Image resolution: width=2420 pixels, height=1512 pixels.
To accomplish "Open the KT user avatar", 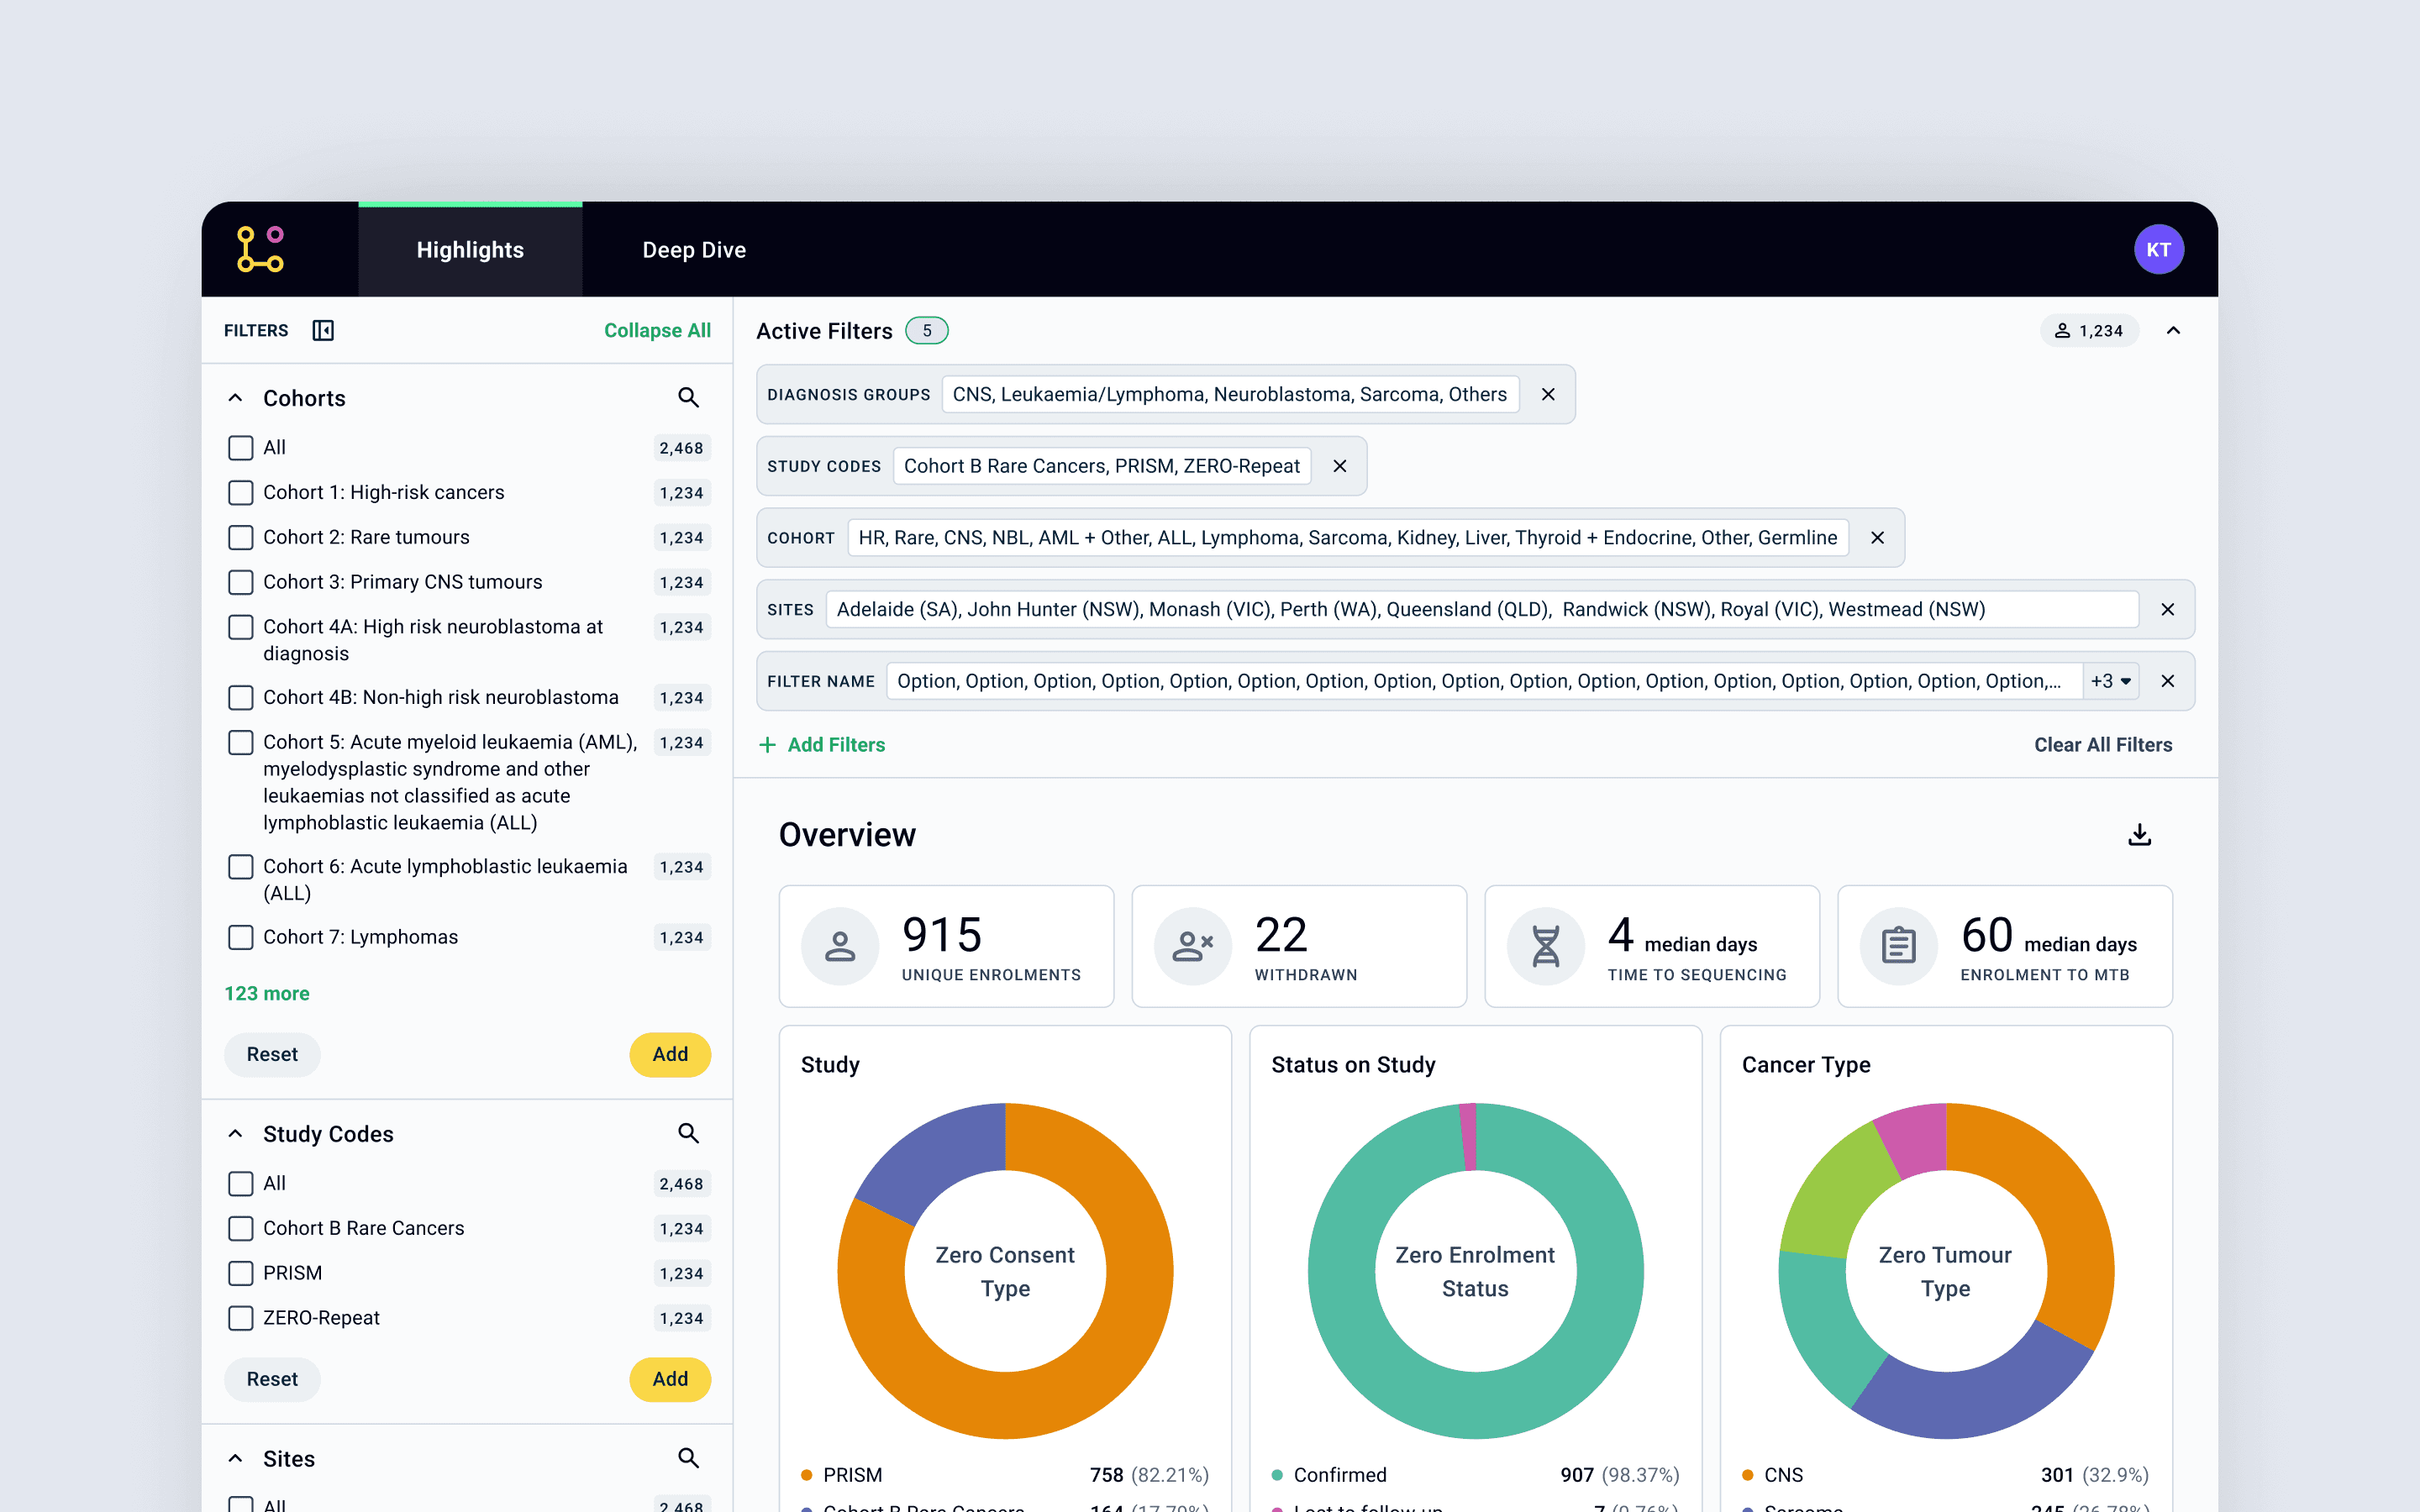I will [2158, 249].
